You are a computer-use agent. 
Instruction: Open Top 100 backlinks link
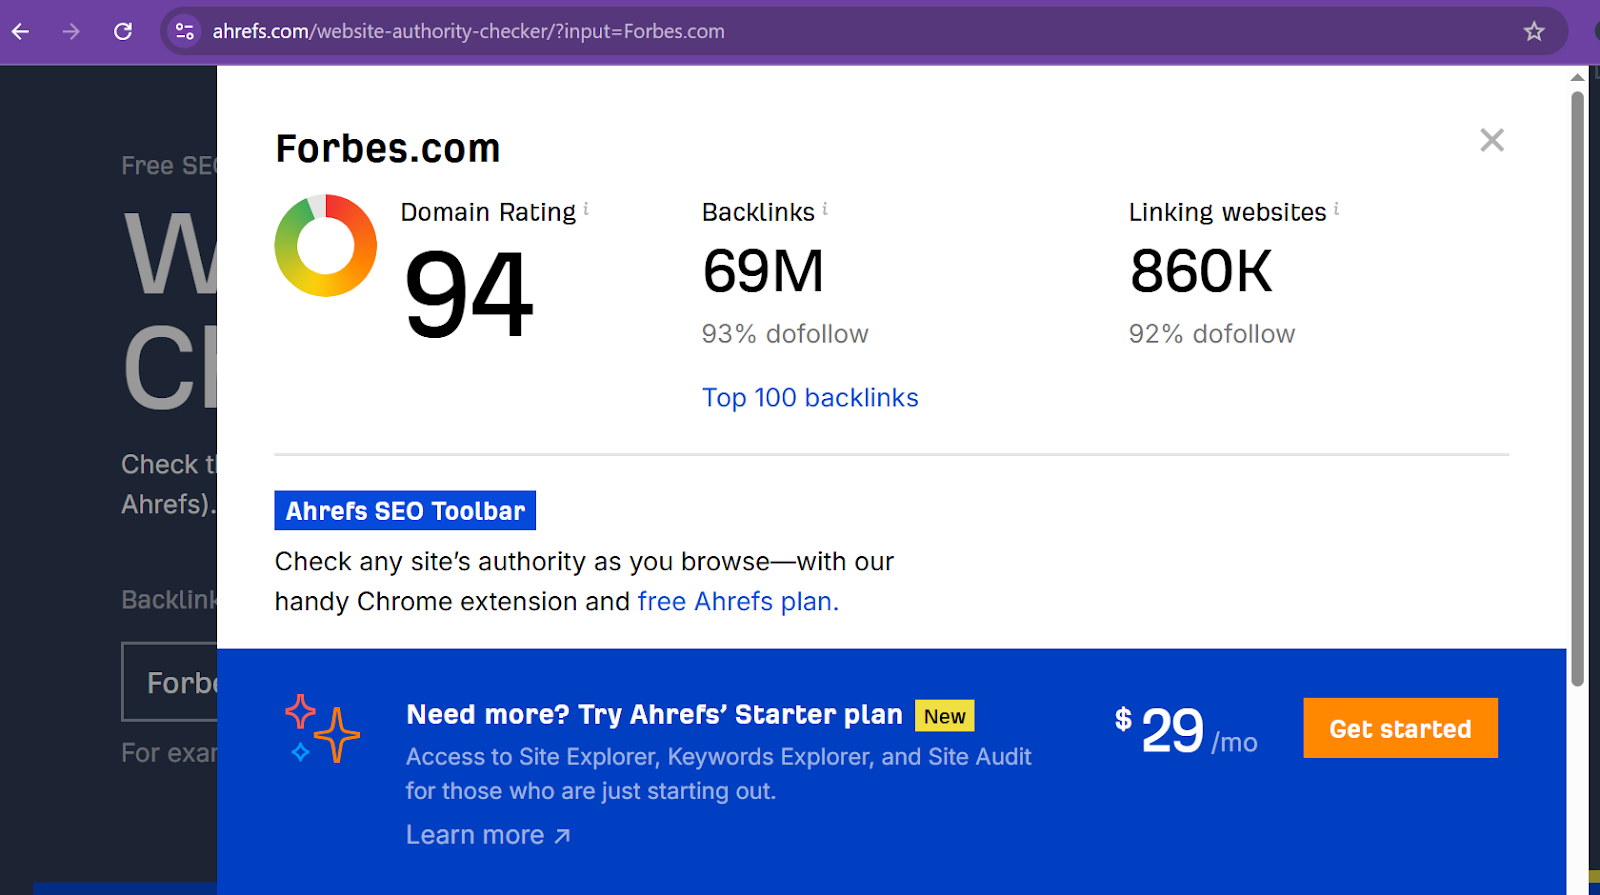(810, 398)
